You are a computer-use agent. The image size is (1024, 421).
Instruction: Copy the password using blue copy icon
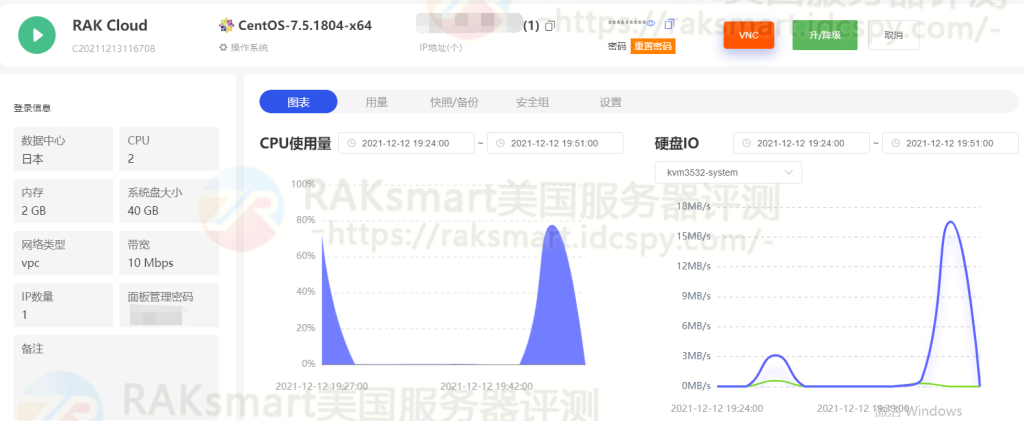(669, 24)
